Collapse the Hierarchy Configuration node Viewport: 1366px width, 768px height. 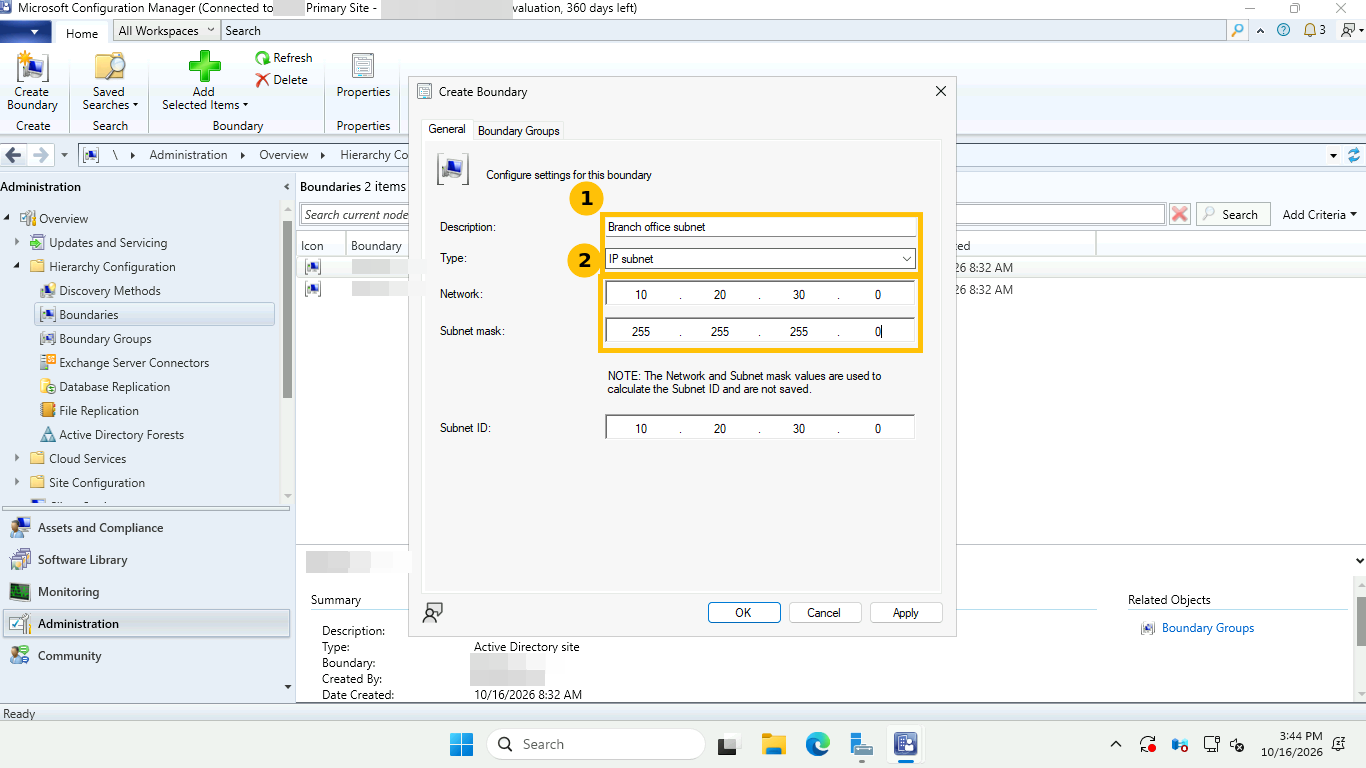(x=17, y=267)
